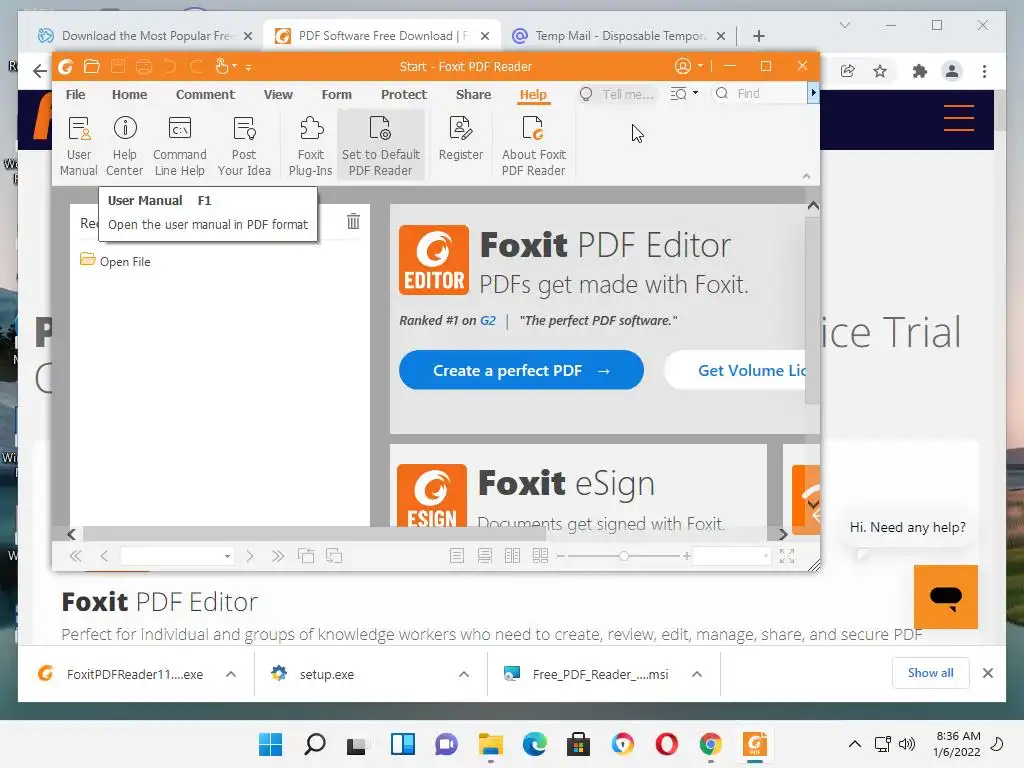The height and width of the screenshot is (768, 1024).
Task: Click Open File in recent list
Action: (x=116, y=261)
